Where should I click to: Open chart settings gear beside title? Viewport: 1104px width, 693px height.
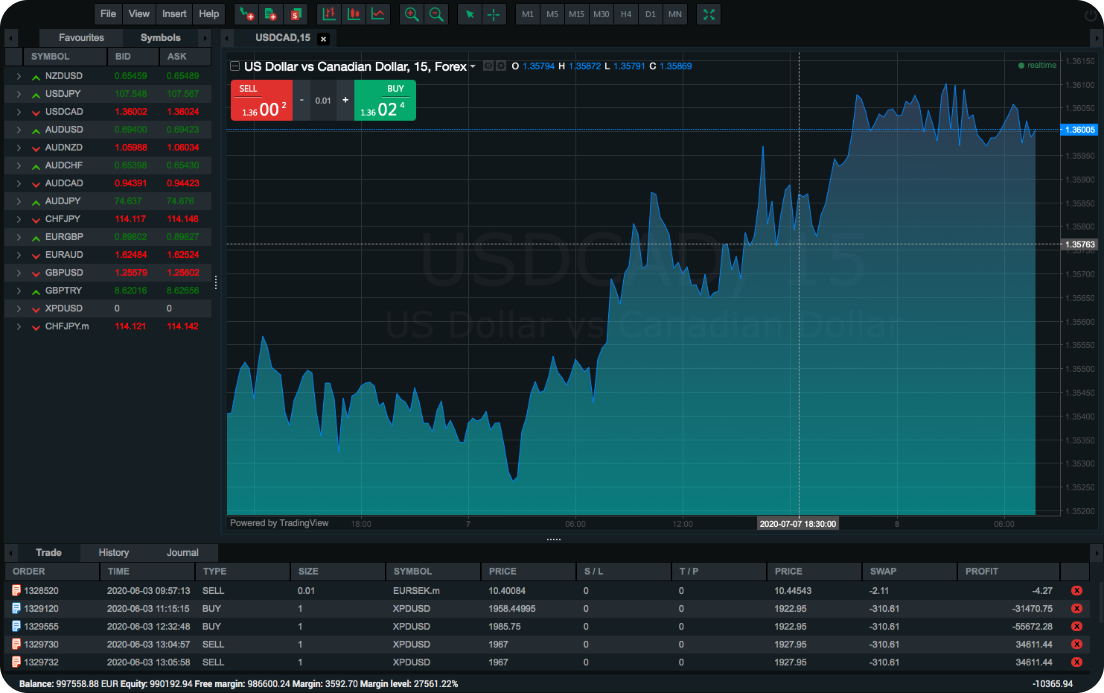[x=501, y=66]
